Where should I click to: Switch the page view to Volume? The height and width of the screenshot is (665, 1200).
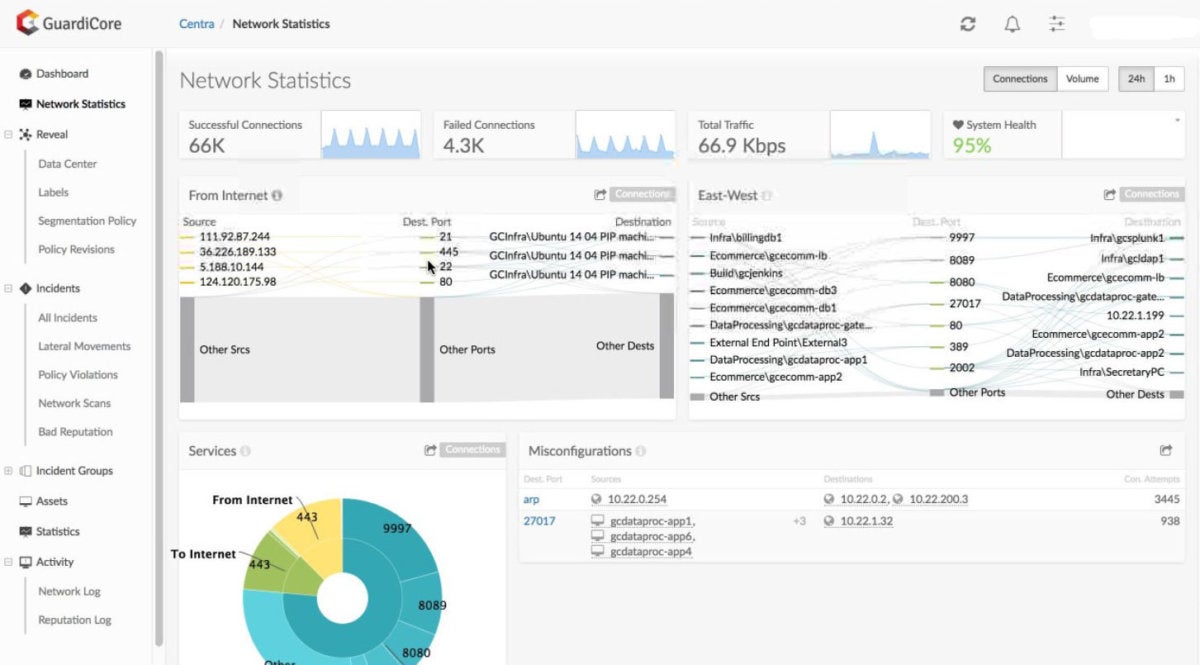(x=1082, y=79)
